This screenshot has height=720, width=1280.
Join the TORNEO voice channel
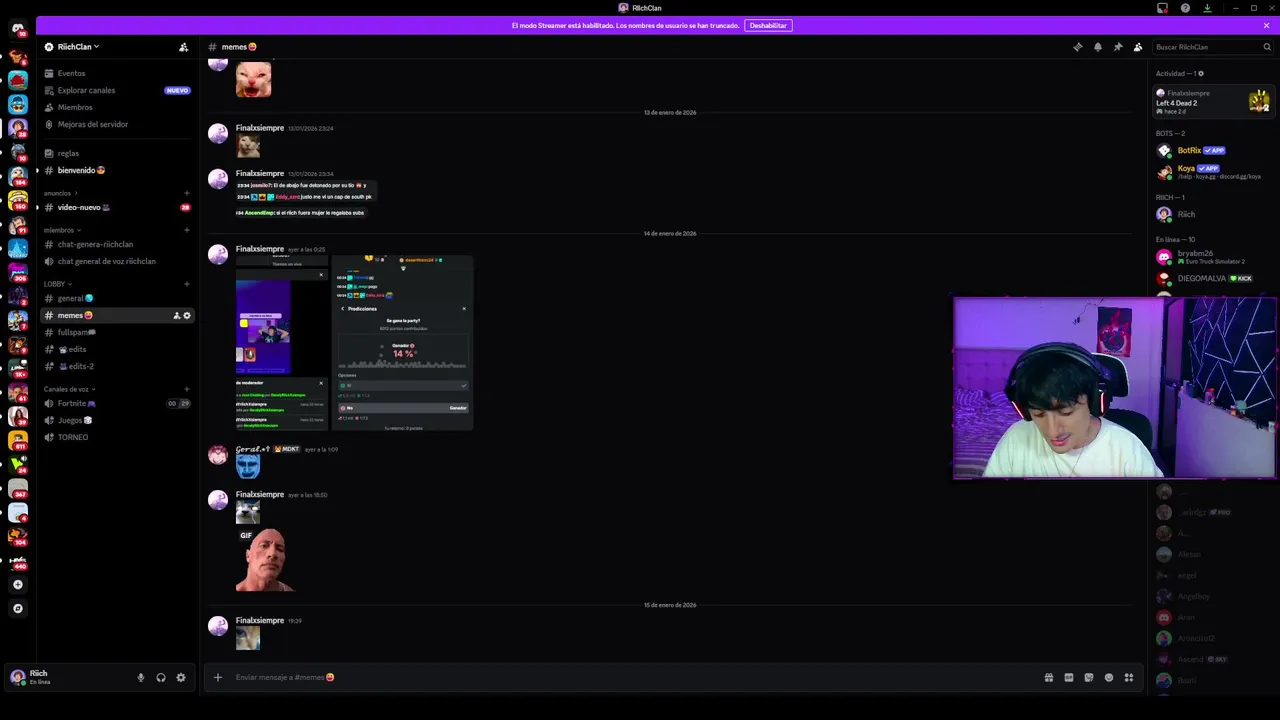pos(72,437)
